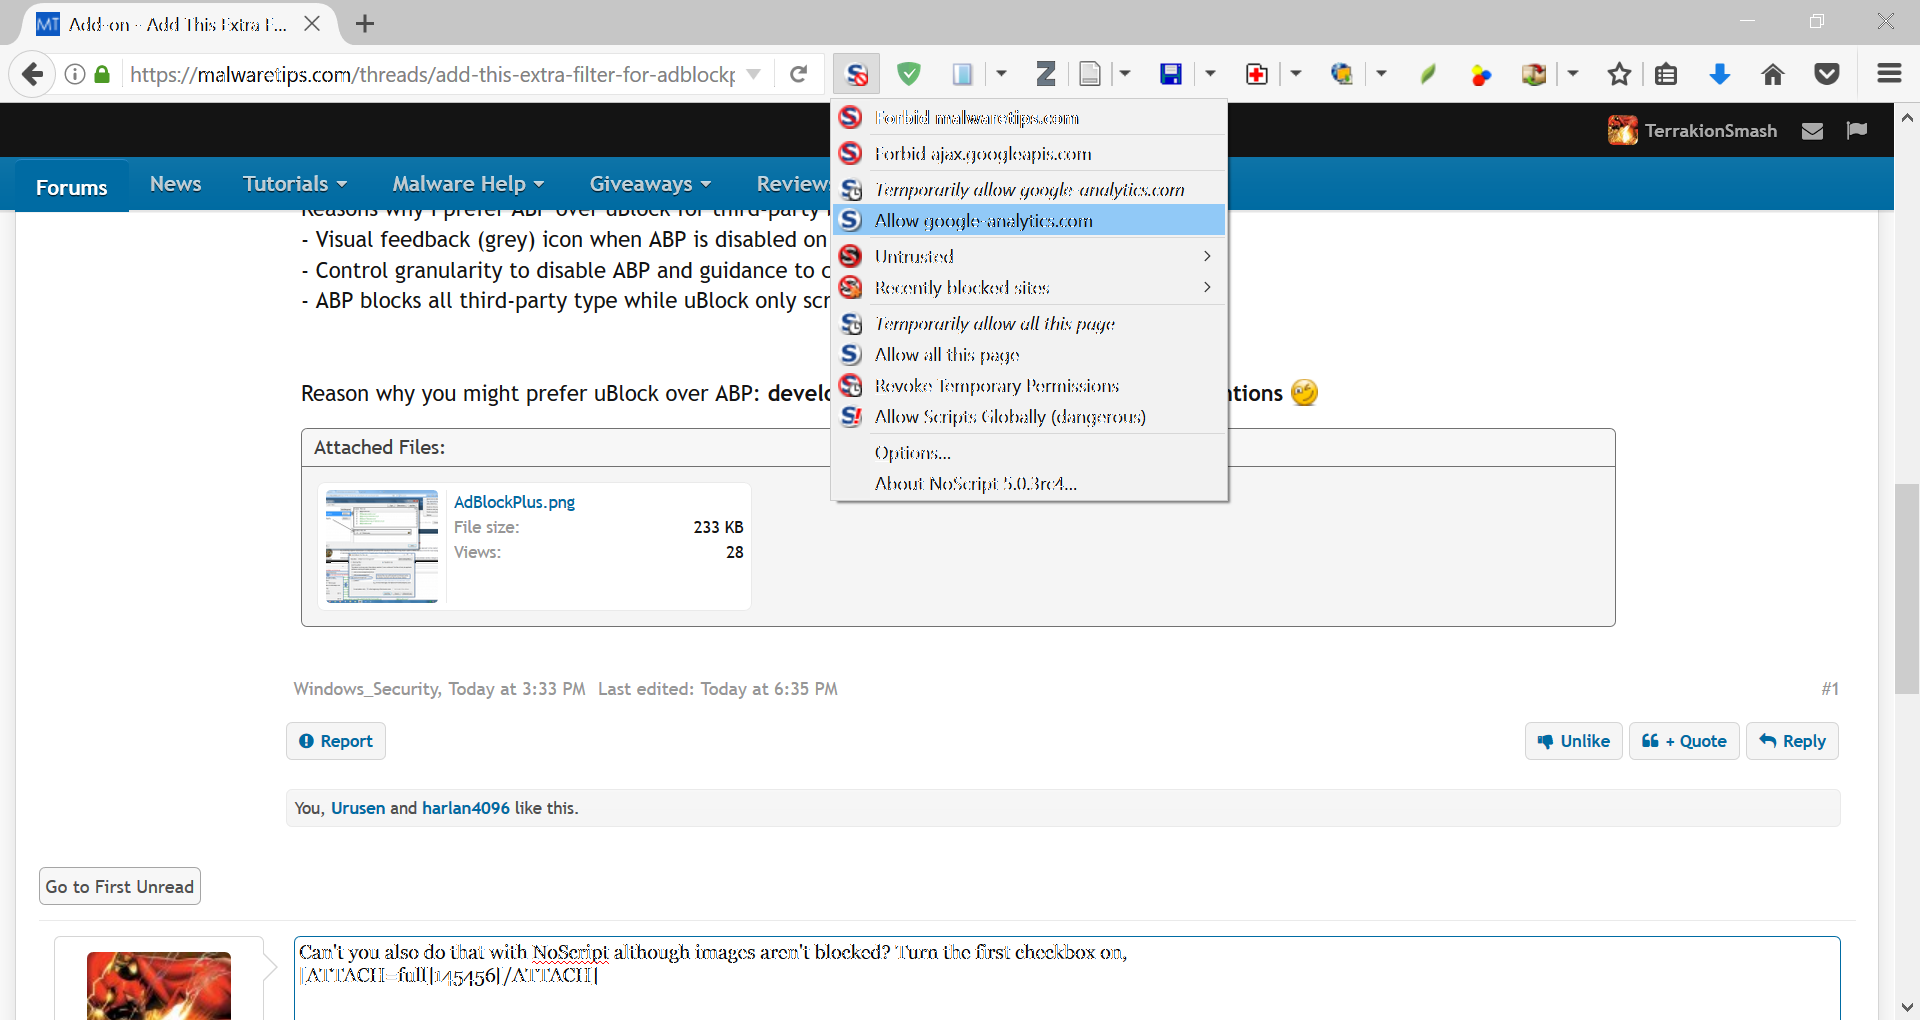Go back with the back arrow
Viewport: 1920px width, 1020px height.
(32, 74)
